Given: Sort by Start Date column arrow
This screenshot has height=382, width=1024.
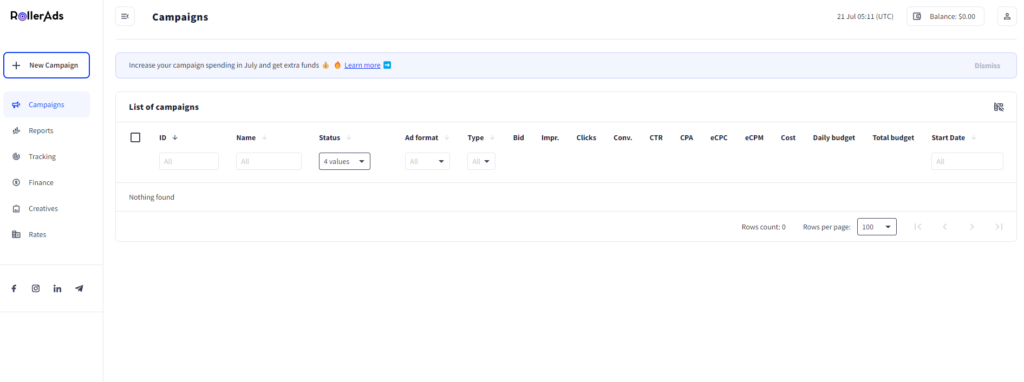Looking at the screenshot, I should point(974,138).
